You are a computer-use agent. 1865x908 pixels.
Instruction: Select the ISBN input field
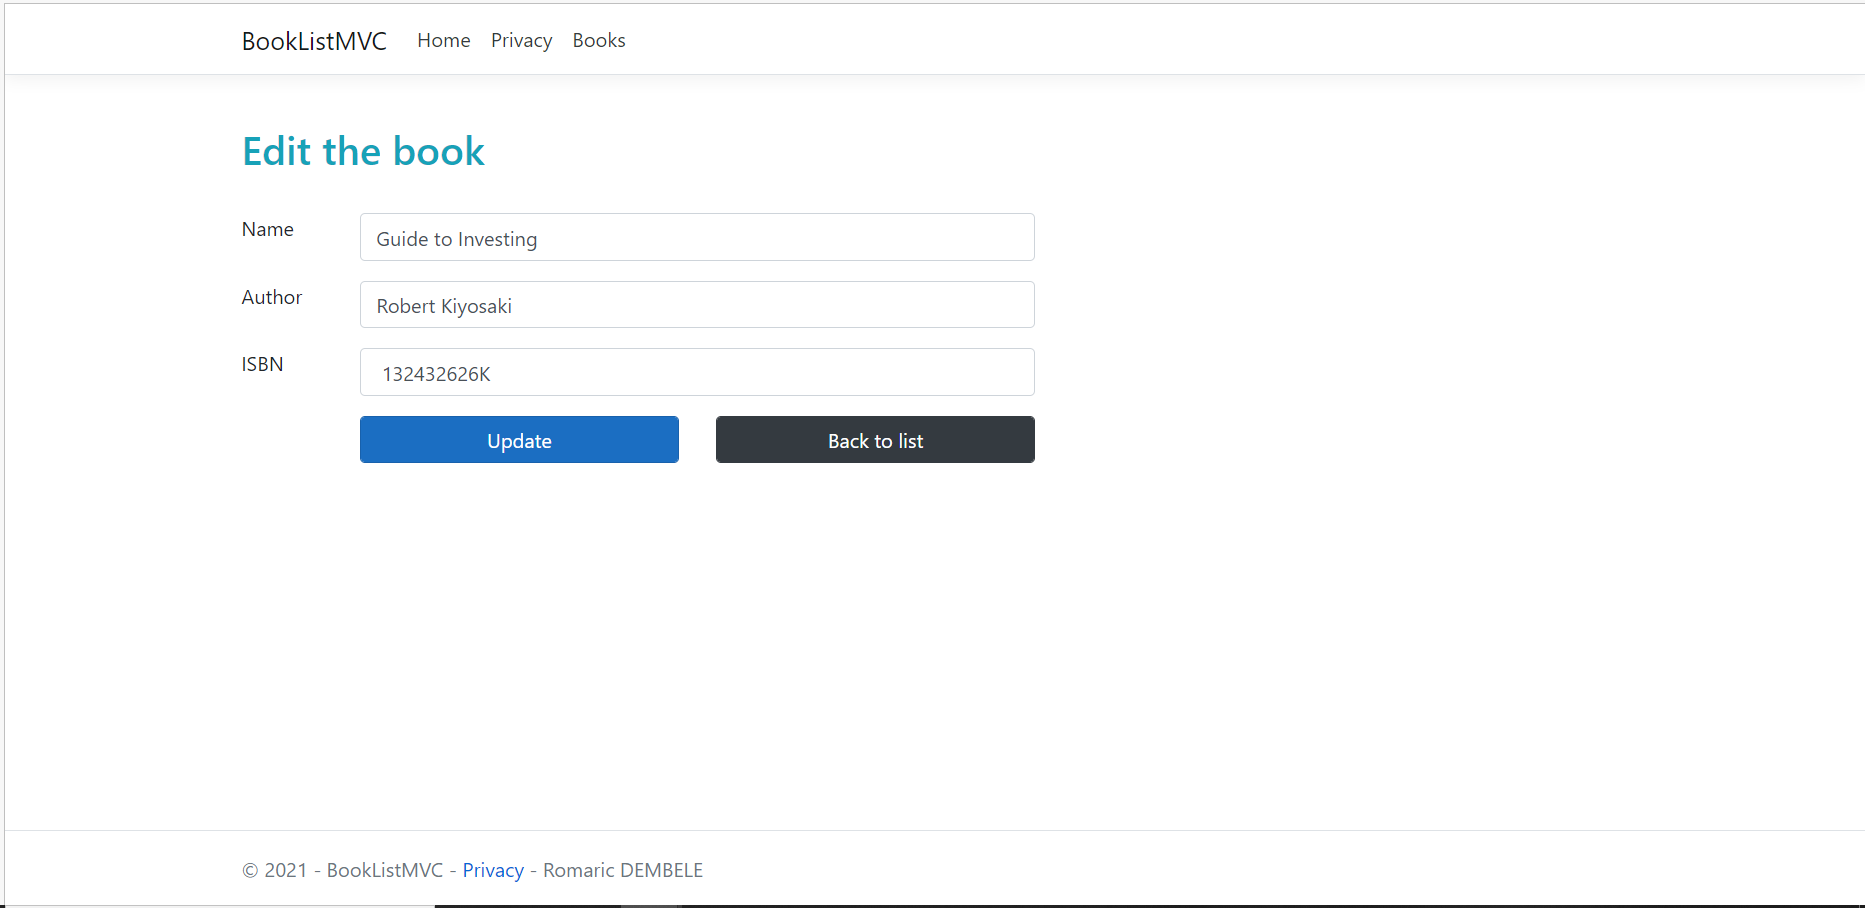tap(697, 372)
